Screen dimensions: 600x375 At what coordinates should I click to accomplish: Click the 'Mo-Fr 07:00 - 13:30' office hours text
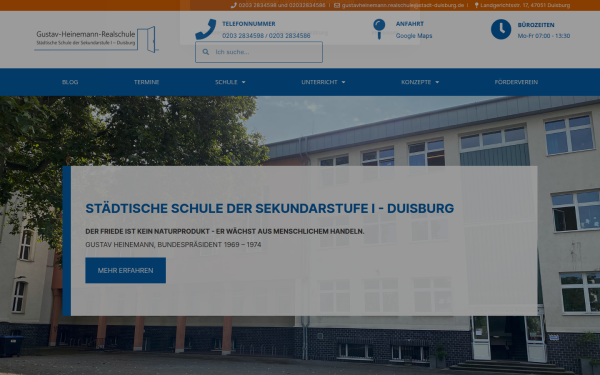click(x=544, y=36)
